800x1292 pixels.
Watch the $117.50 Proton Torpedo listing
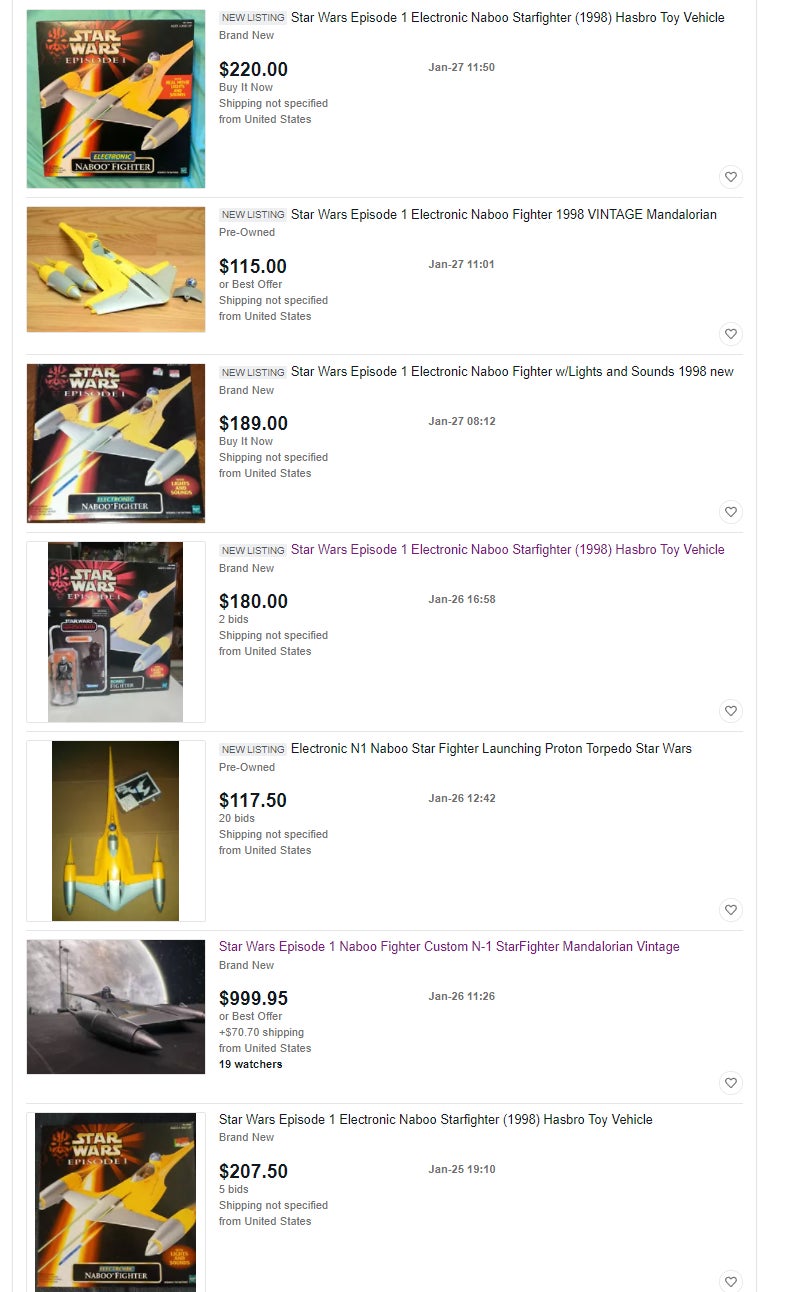(x=731, y=910)
